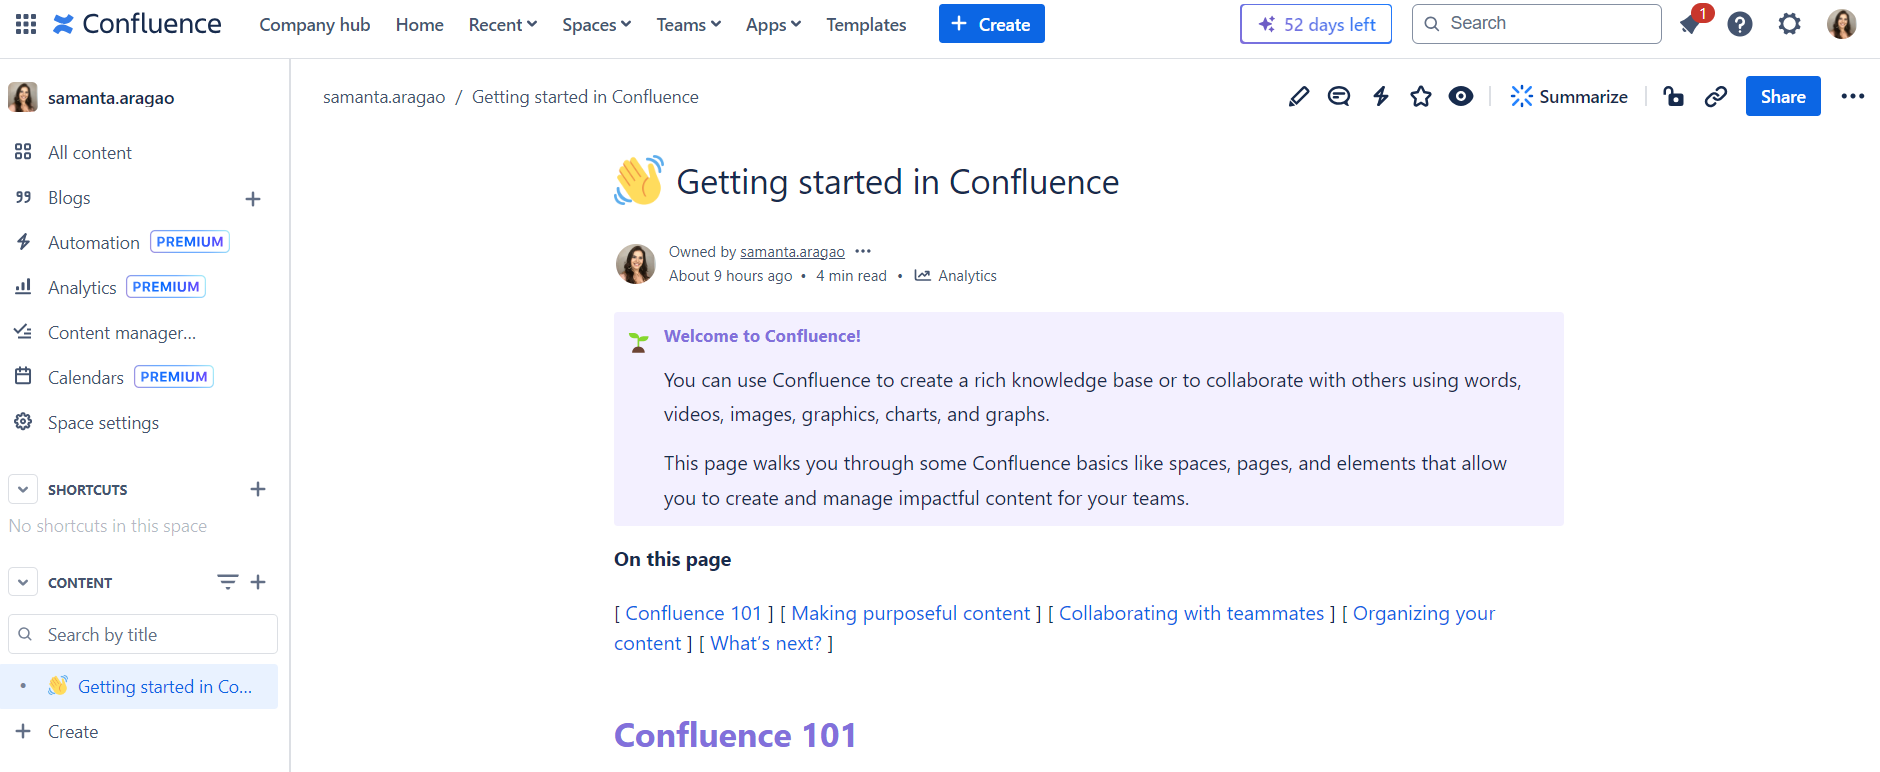Open the notifications bell icon
The width and height of the screenshot is (1880, 772).
[x=1691, y=24]
